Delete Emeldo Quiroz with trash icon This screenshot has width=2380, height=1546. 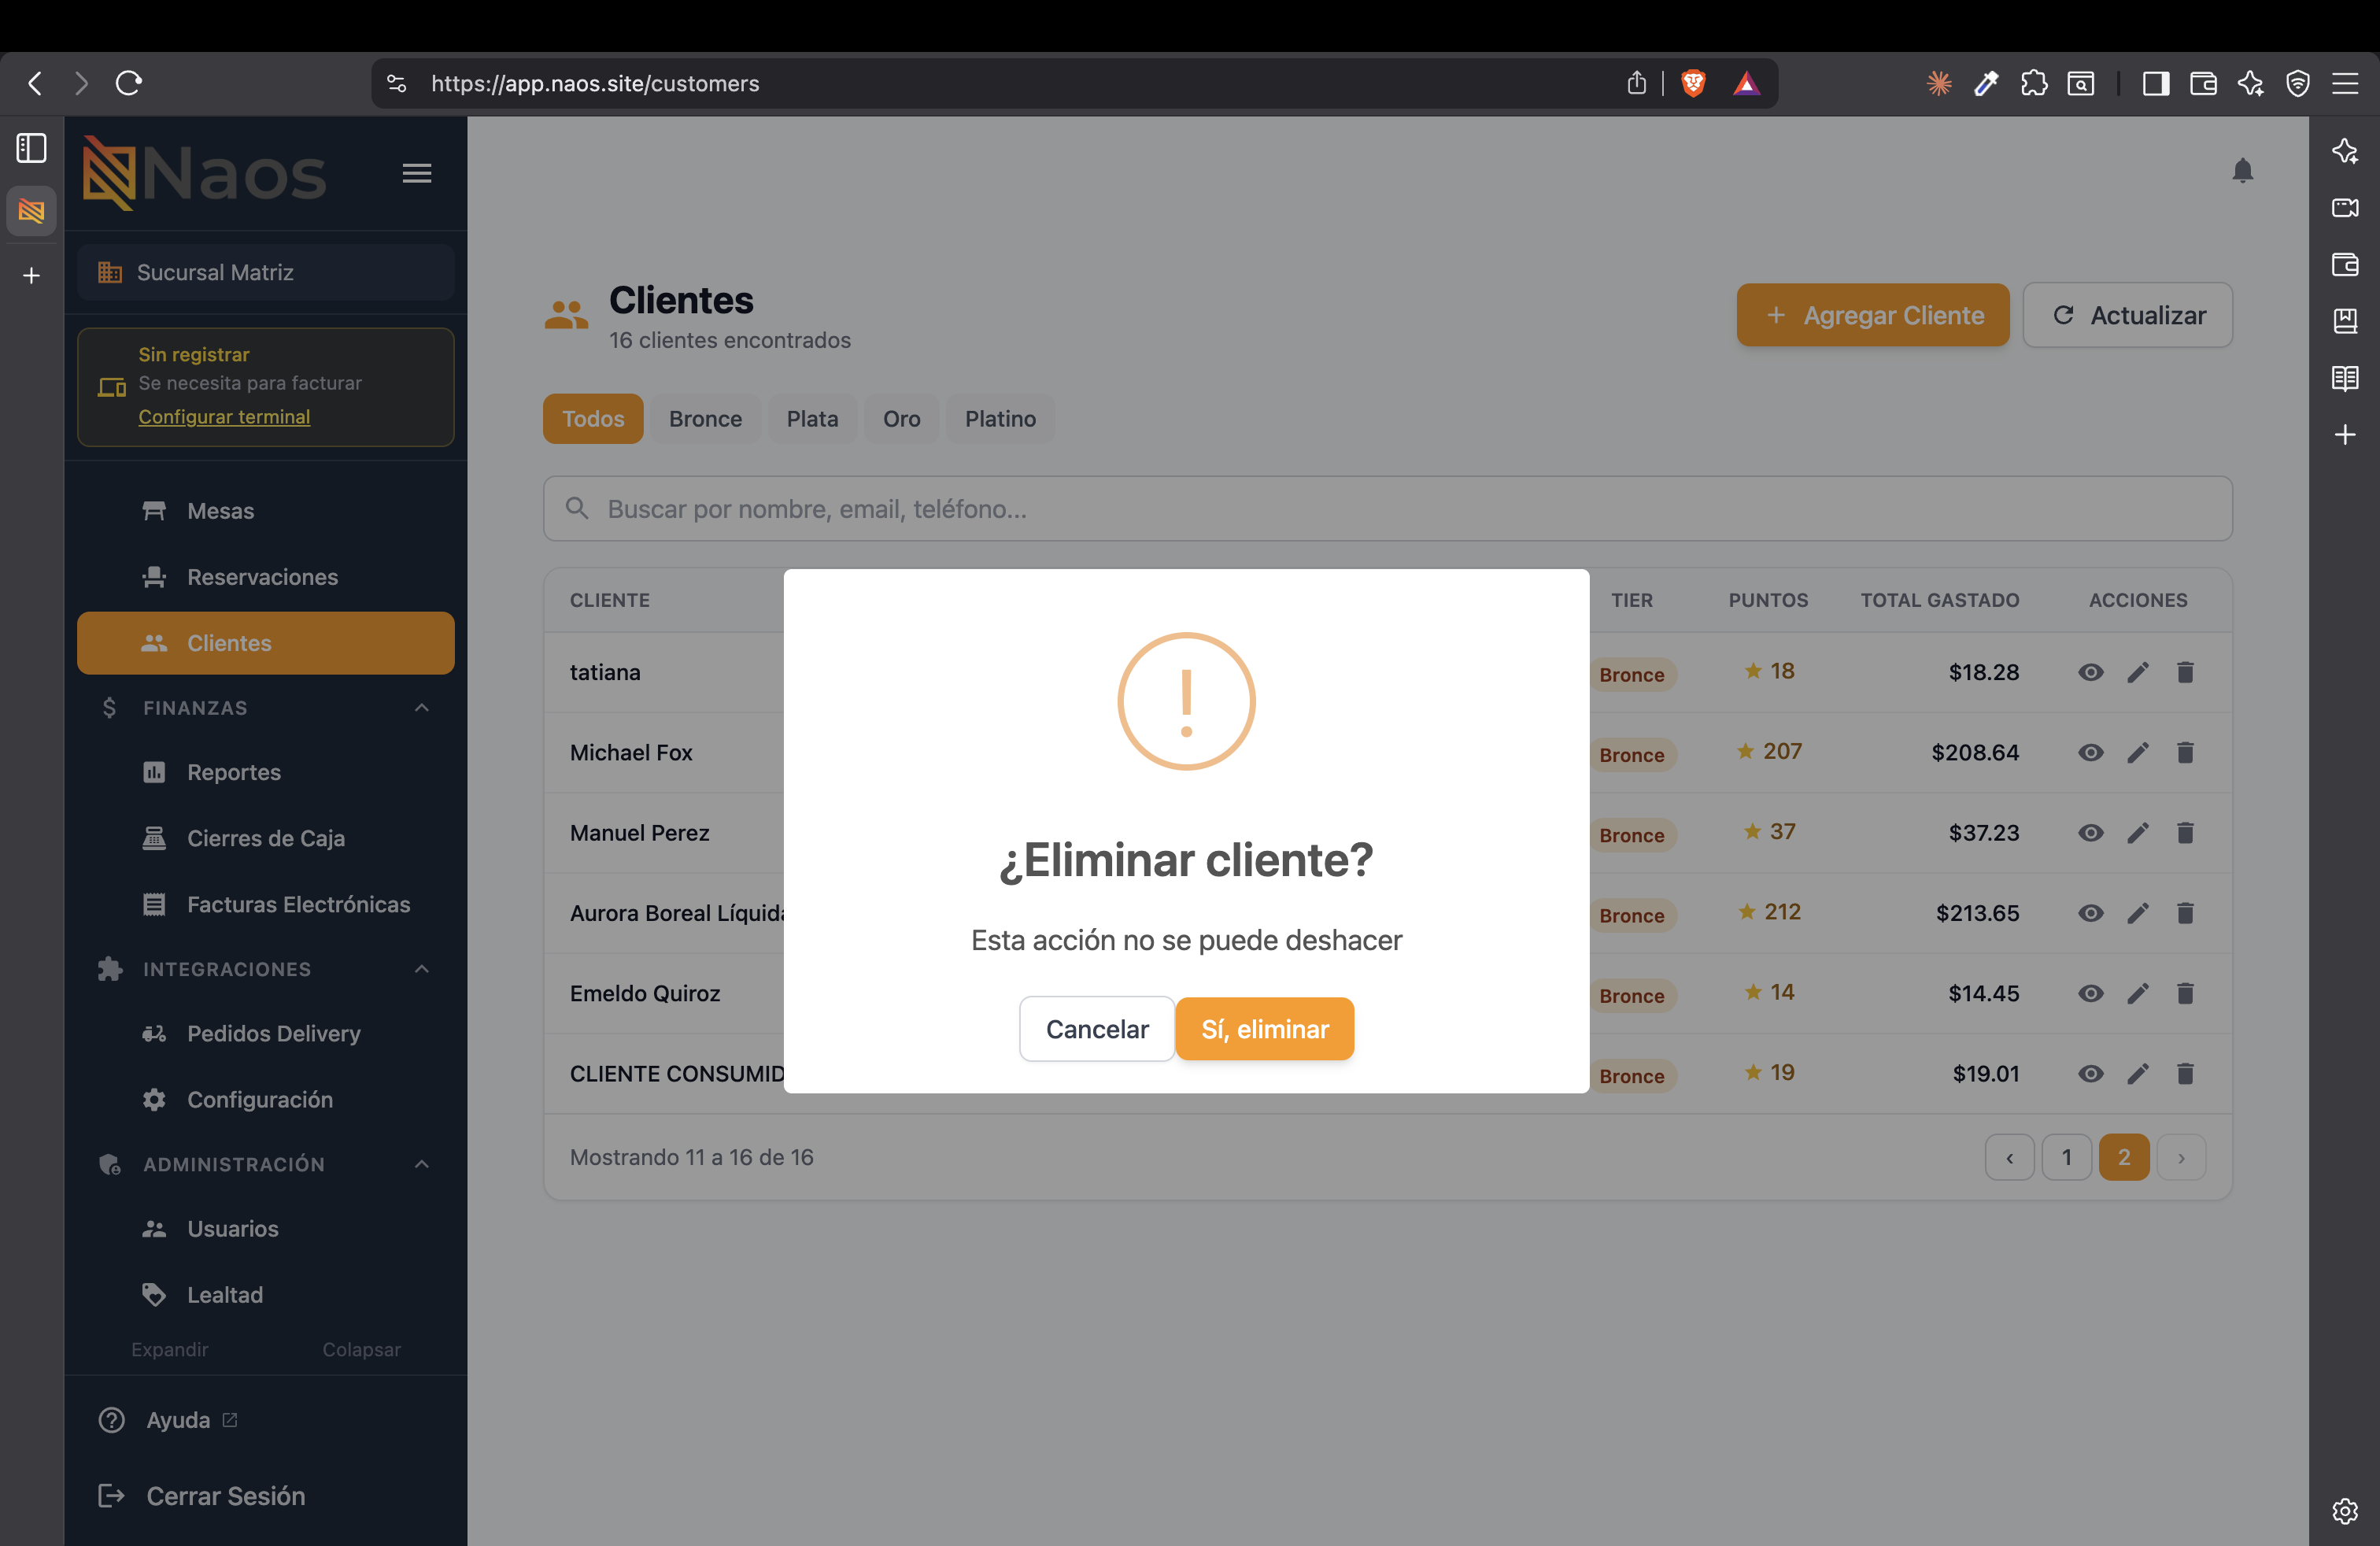[x=2185, y=993]
